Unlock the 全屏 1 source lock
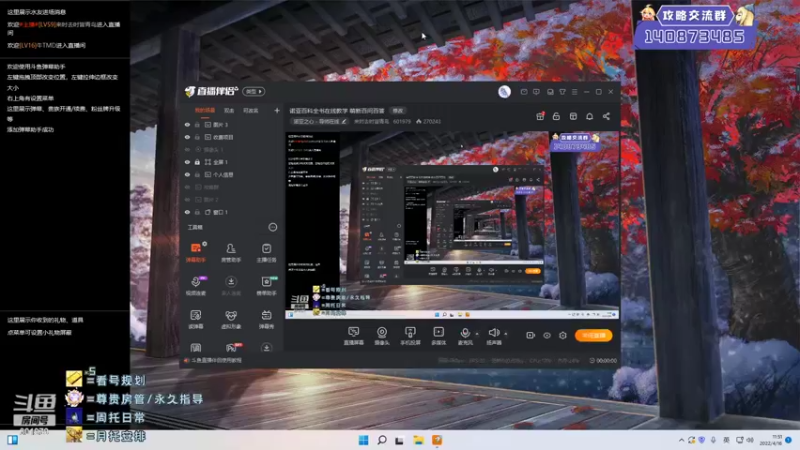Image resolution: width=800 pixels, height=450 pixels. 197,162
